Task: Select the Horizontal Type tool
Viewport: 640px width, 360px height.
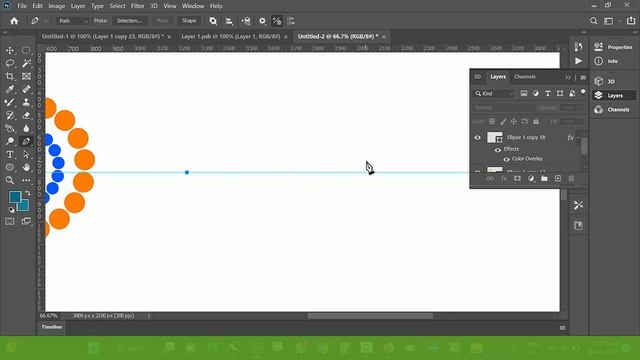Action: pos(10,155)
